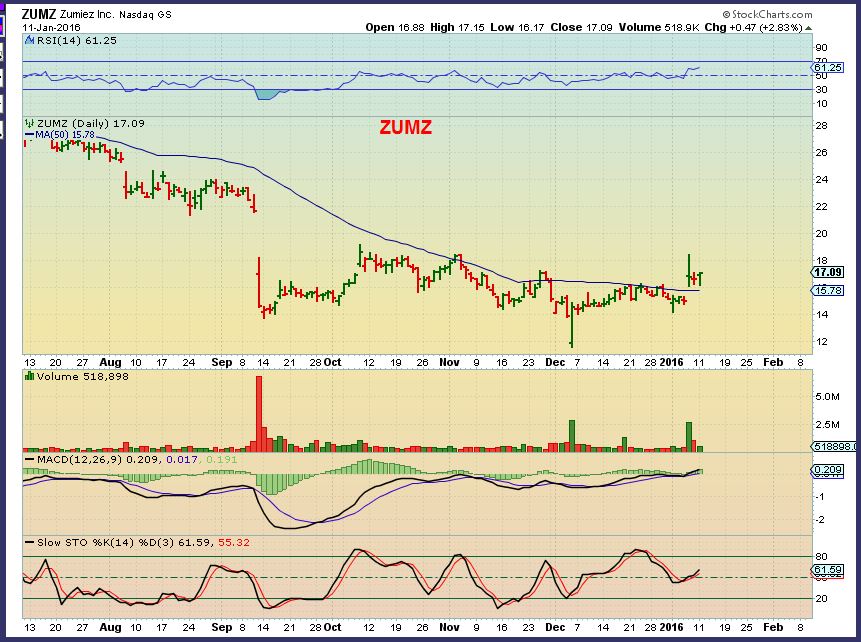Click the Open 16.88 value

[x=395, y=27]
